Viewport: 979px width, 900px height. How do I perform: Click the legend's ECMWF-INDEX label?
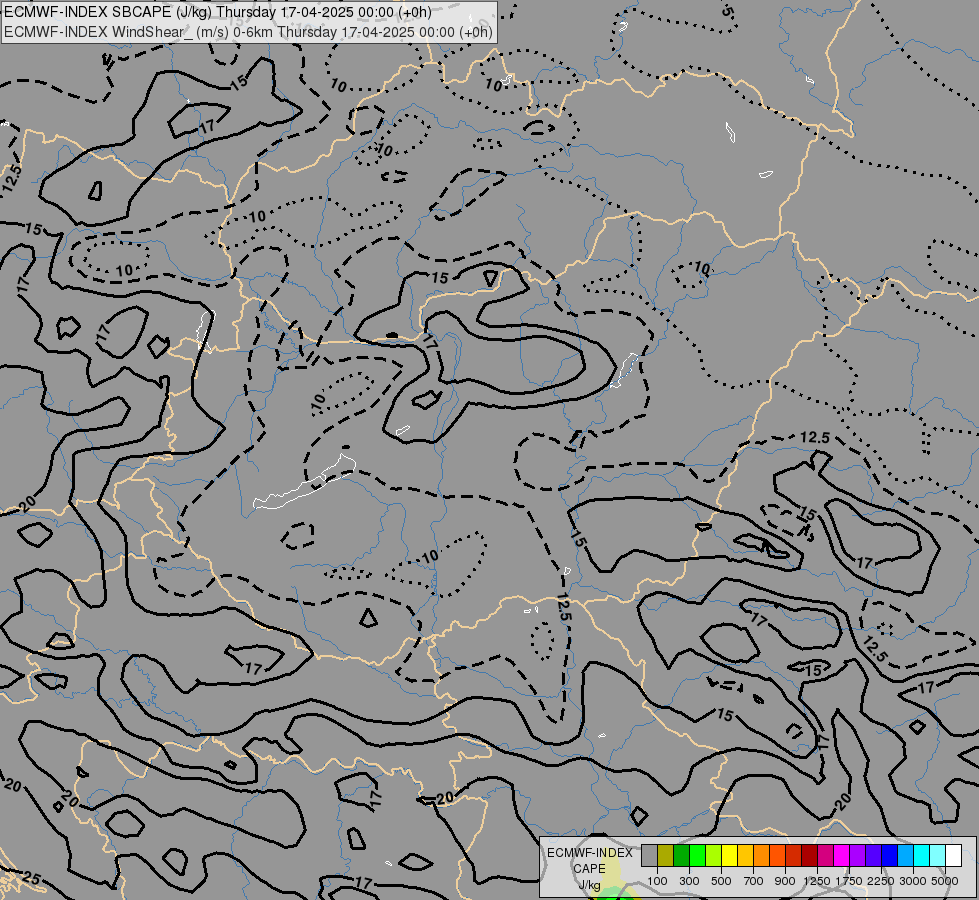click(x=590, y=853)
